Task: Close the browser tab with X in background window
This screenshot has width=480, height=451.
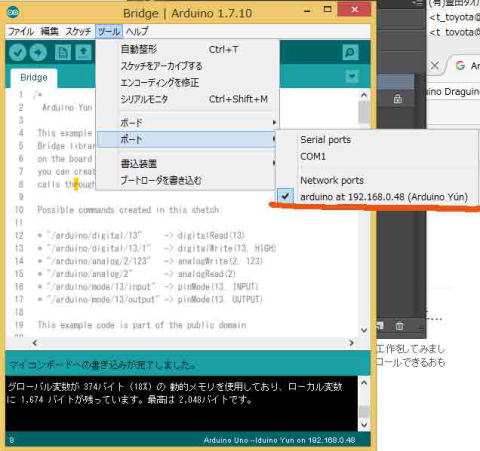Action: coord(435,66)
